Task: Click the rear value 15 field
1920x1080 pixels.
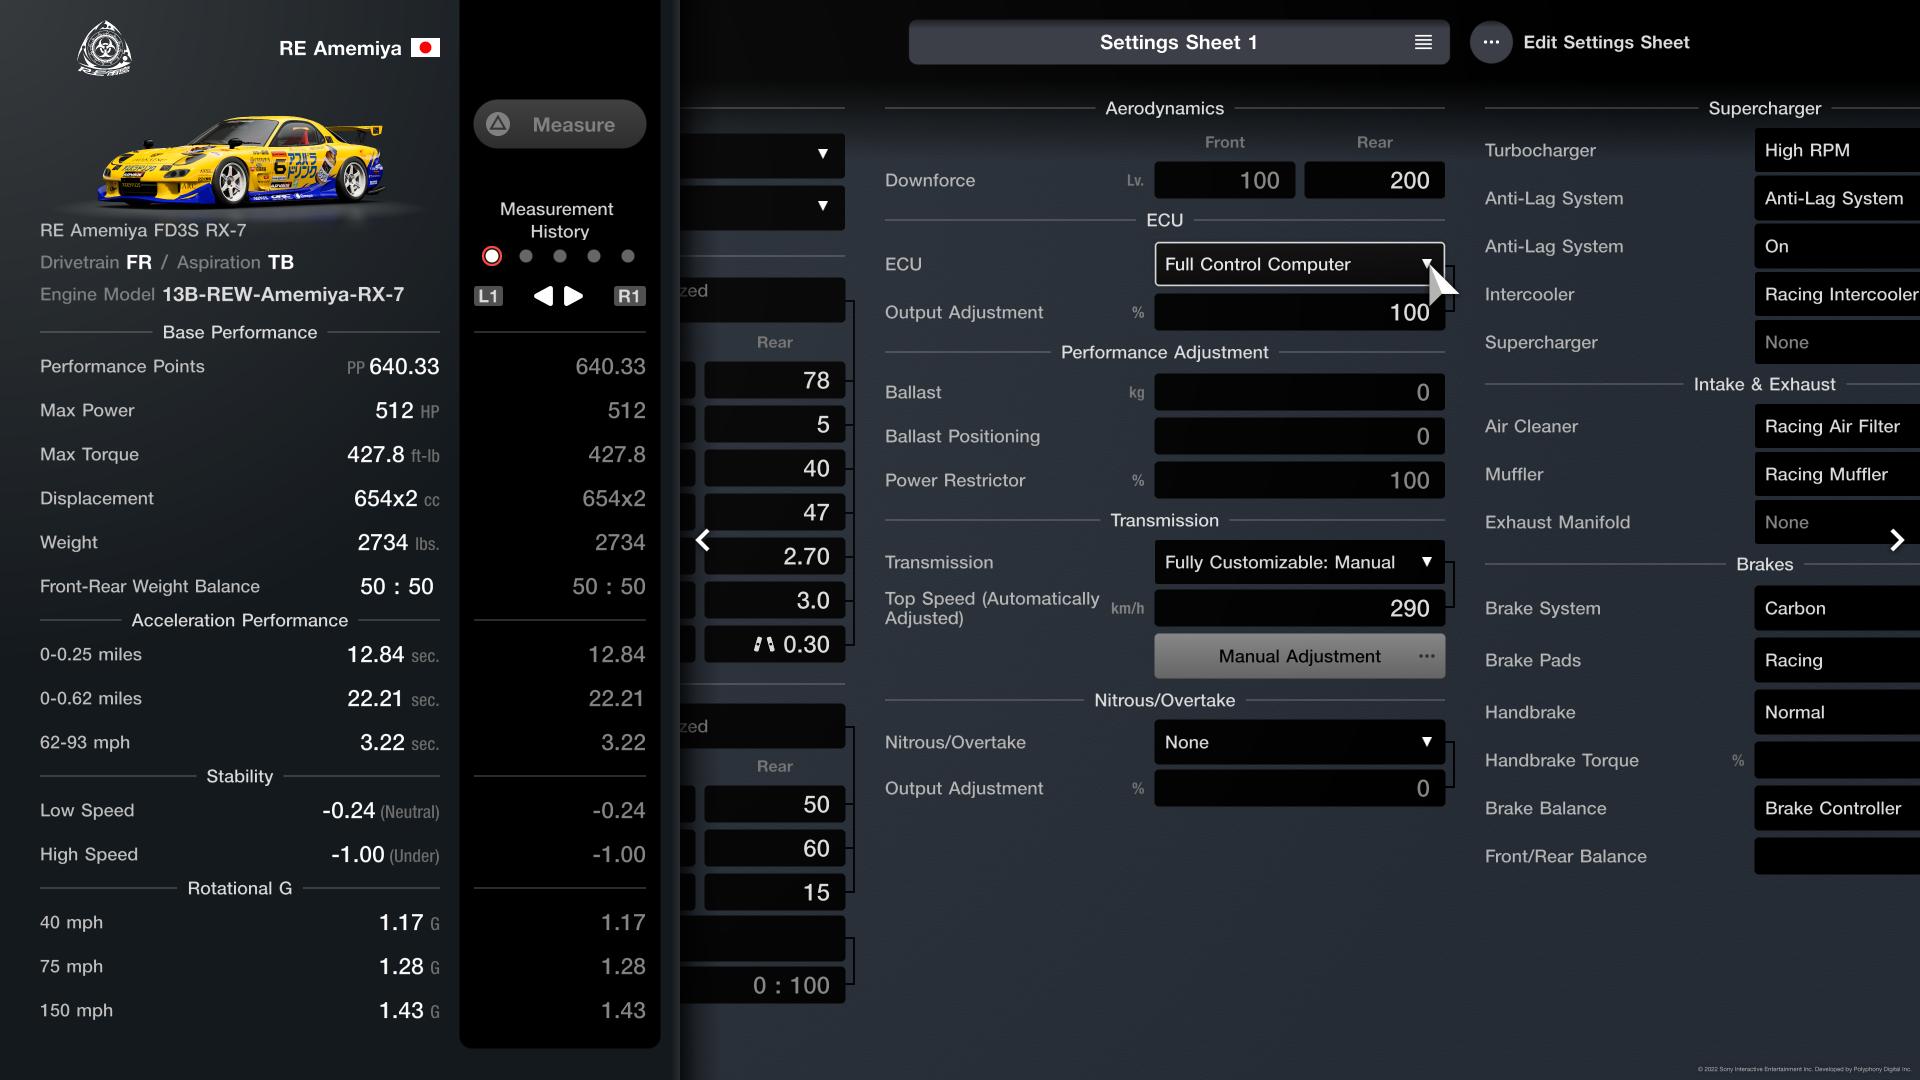Action: [x=774, y=892]
